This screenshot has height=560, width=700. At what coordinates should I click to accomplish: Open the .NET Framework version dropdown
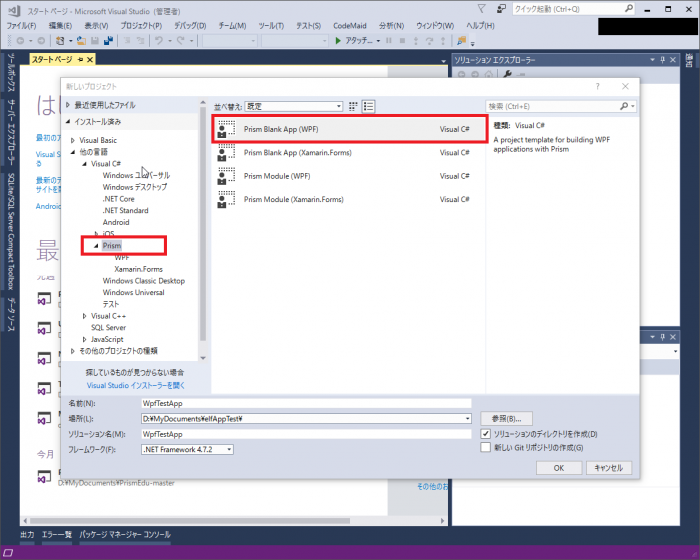pos(187,450)
